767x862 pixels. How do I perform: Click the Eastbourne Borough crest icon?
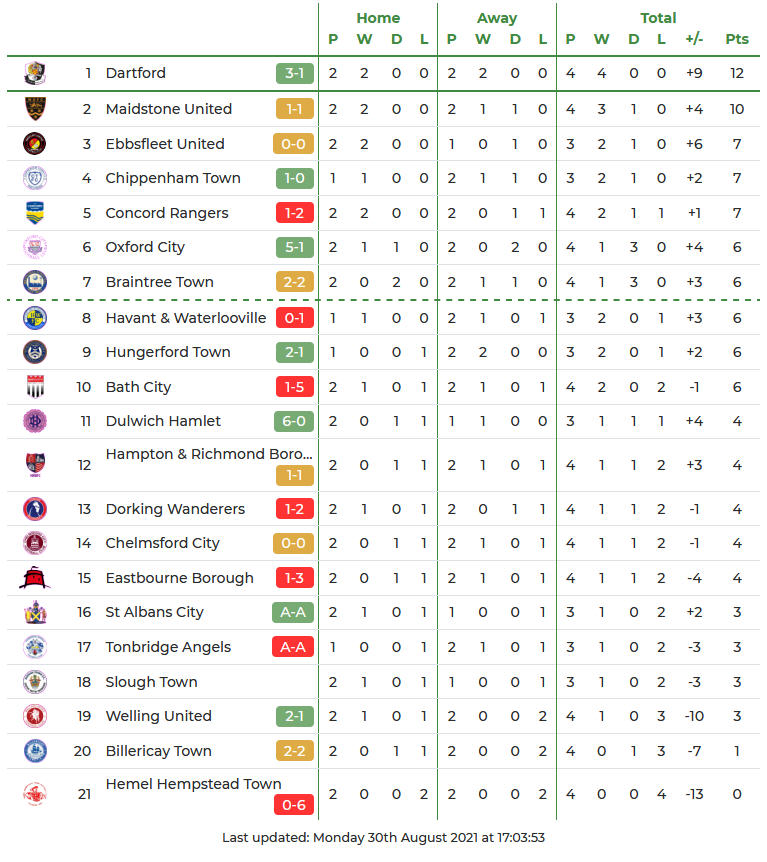click(34, 578)
